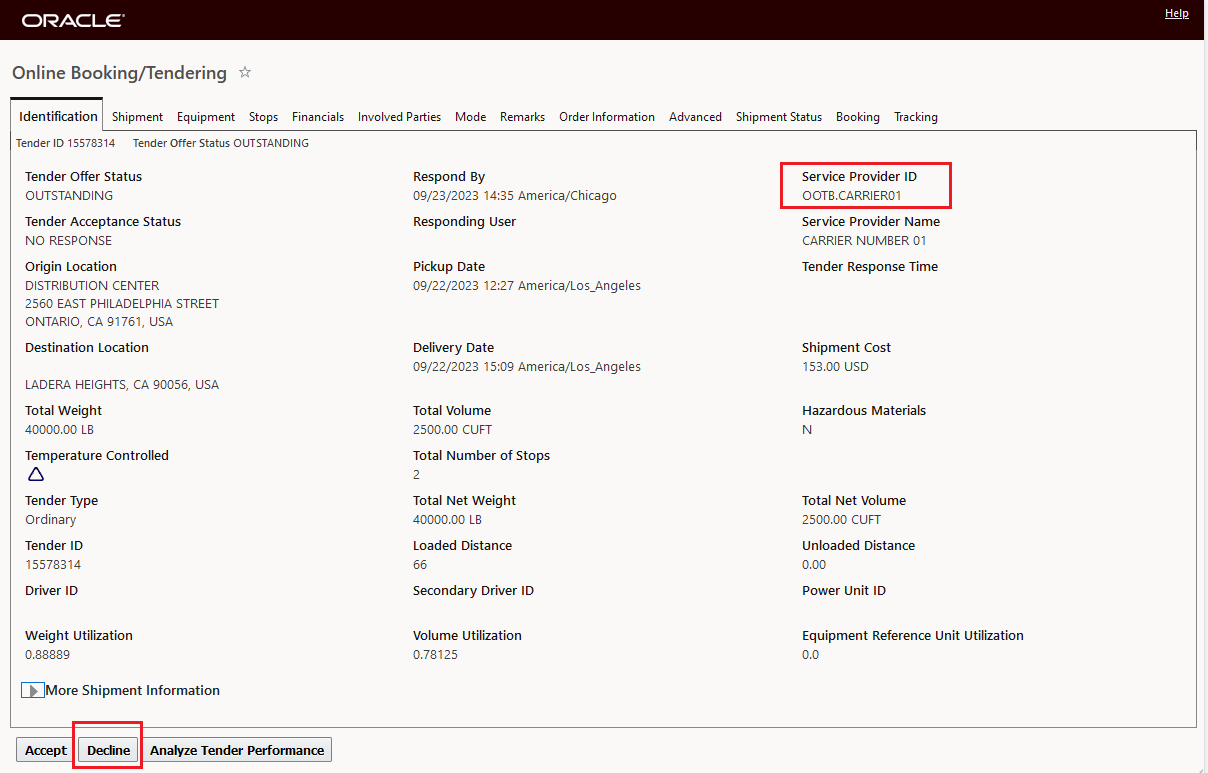
Task: Go to the Stops tab
Action: (263, 117)
